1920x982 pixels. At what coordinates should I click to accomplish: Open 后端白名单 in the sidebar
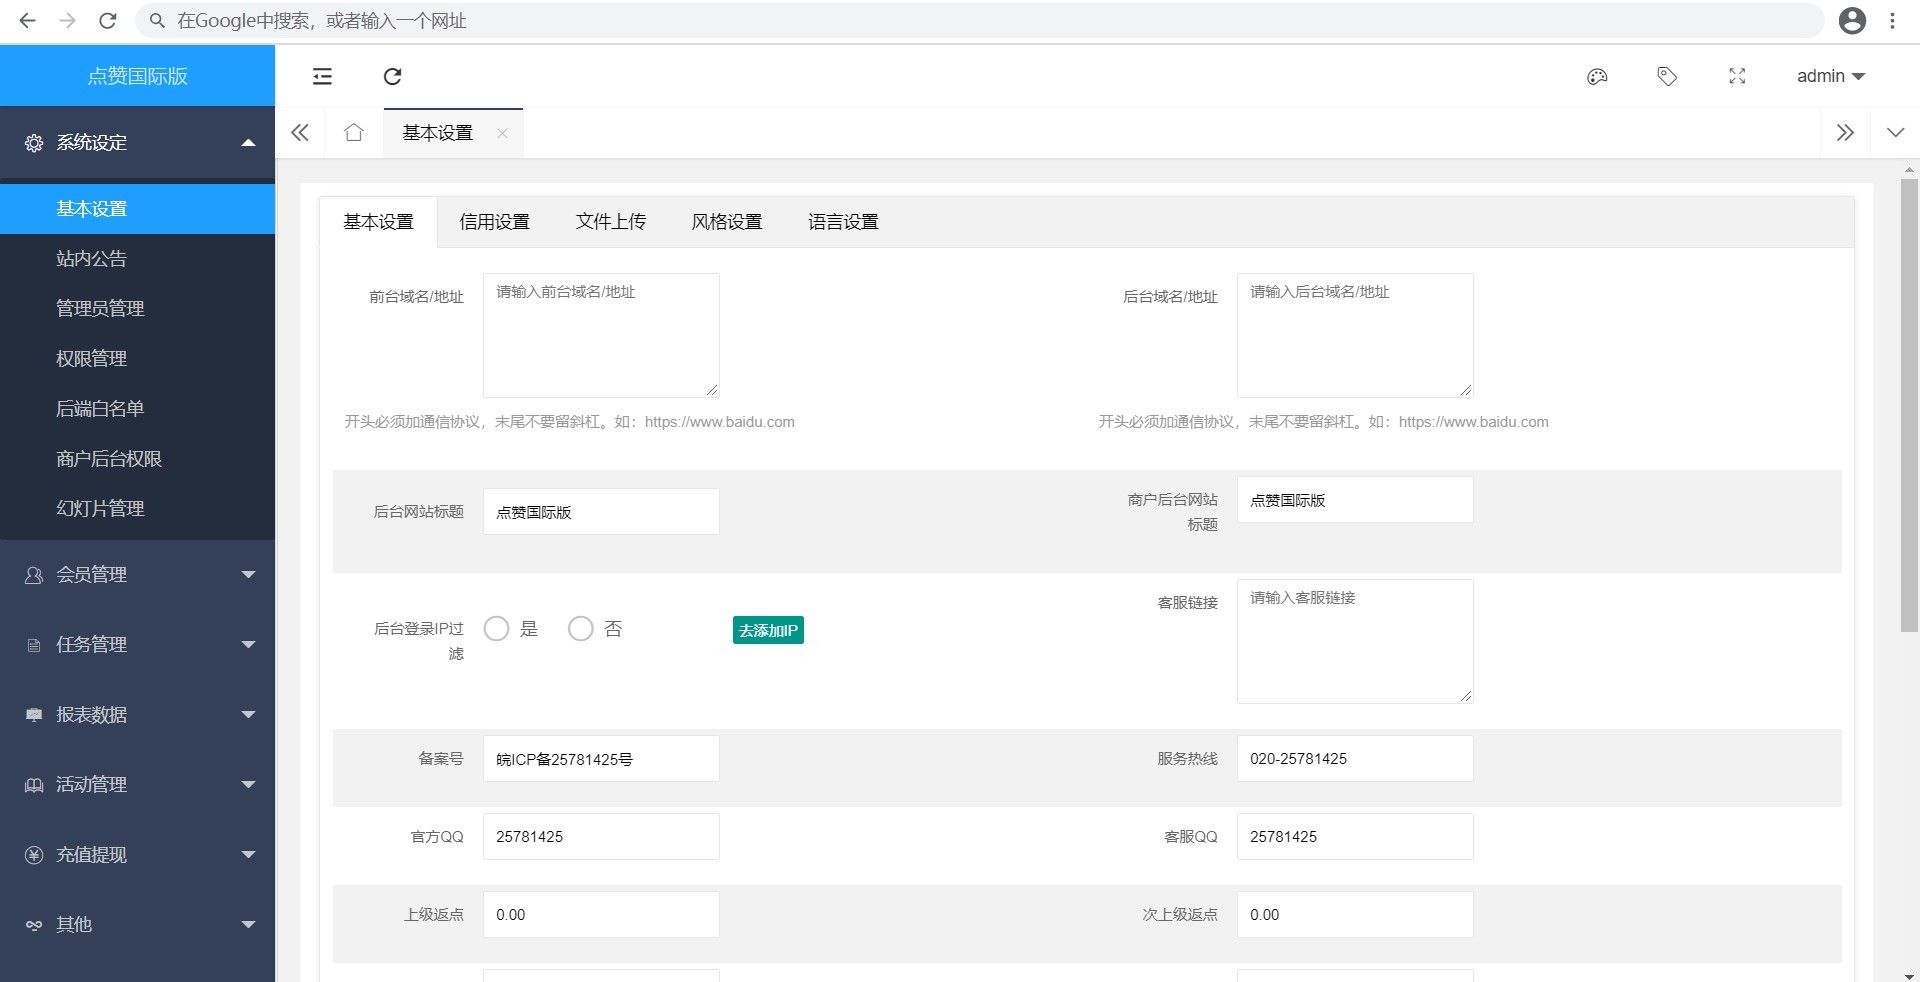pos(137,409)
